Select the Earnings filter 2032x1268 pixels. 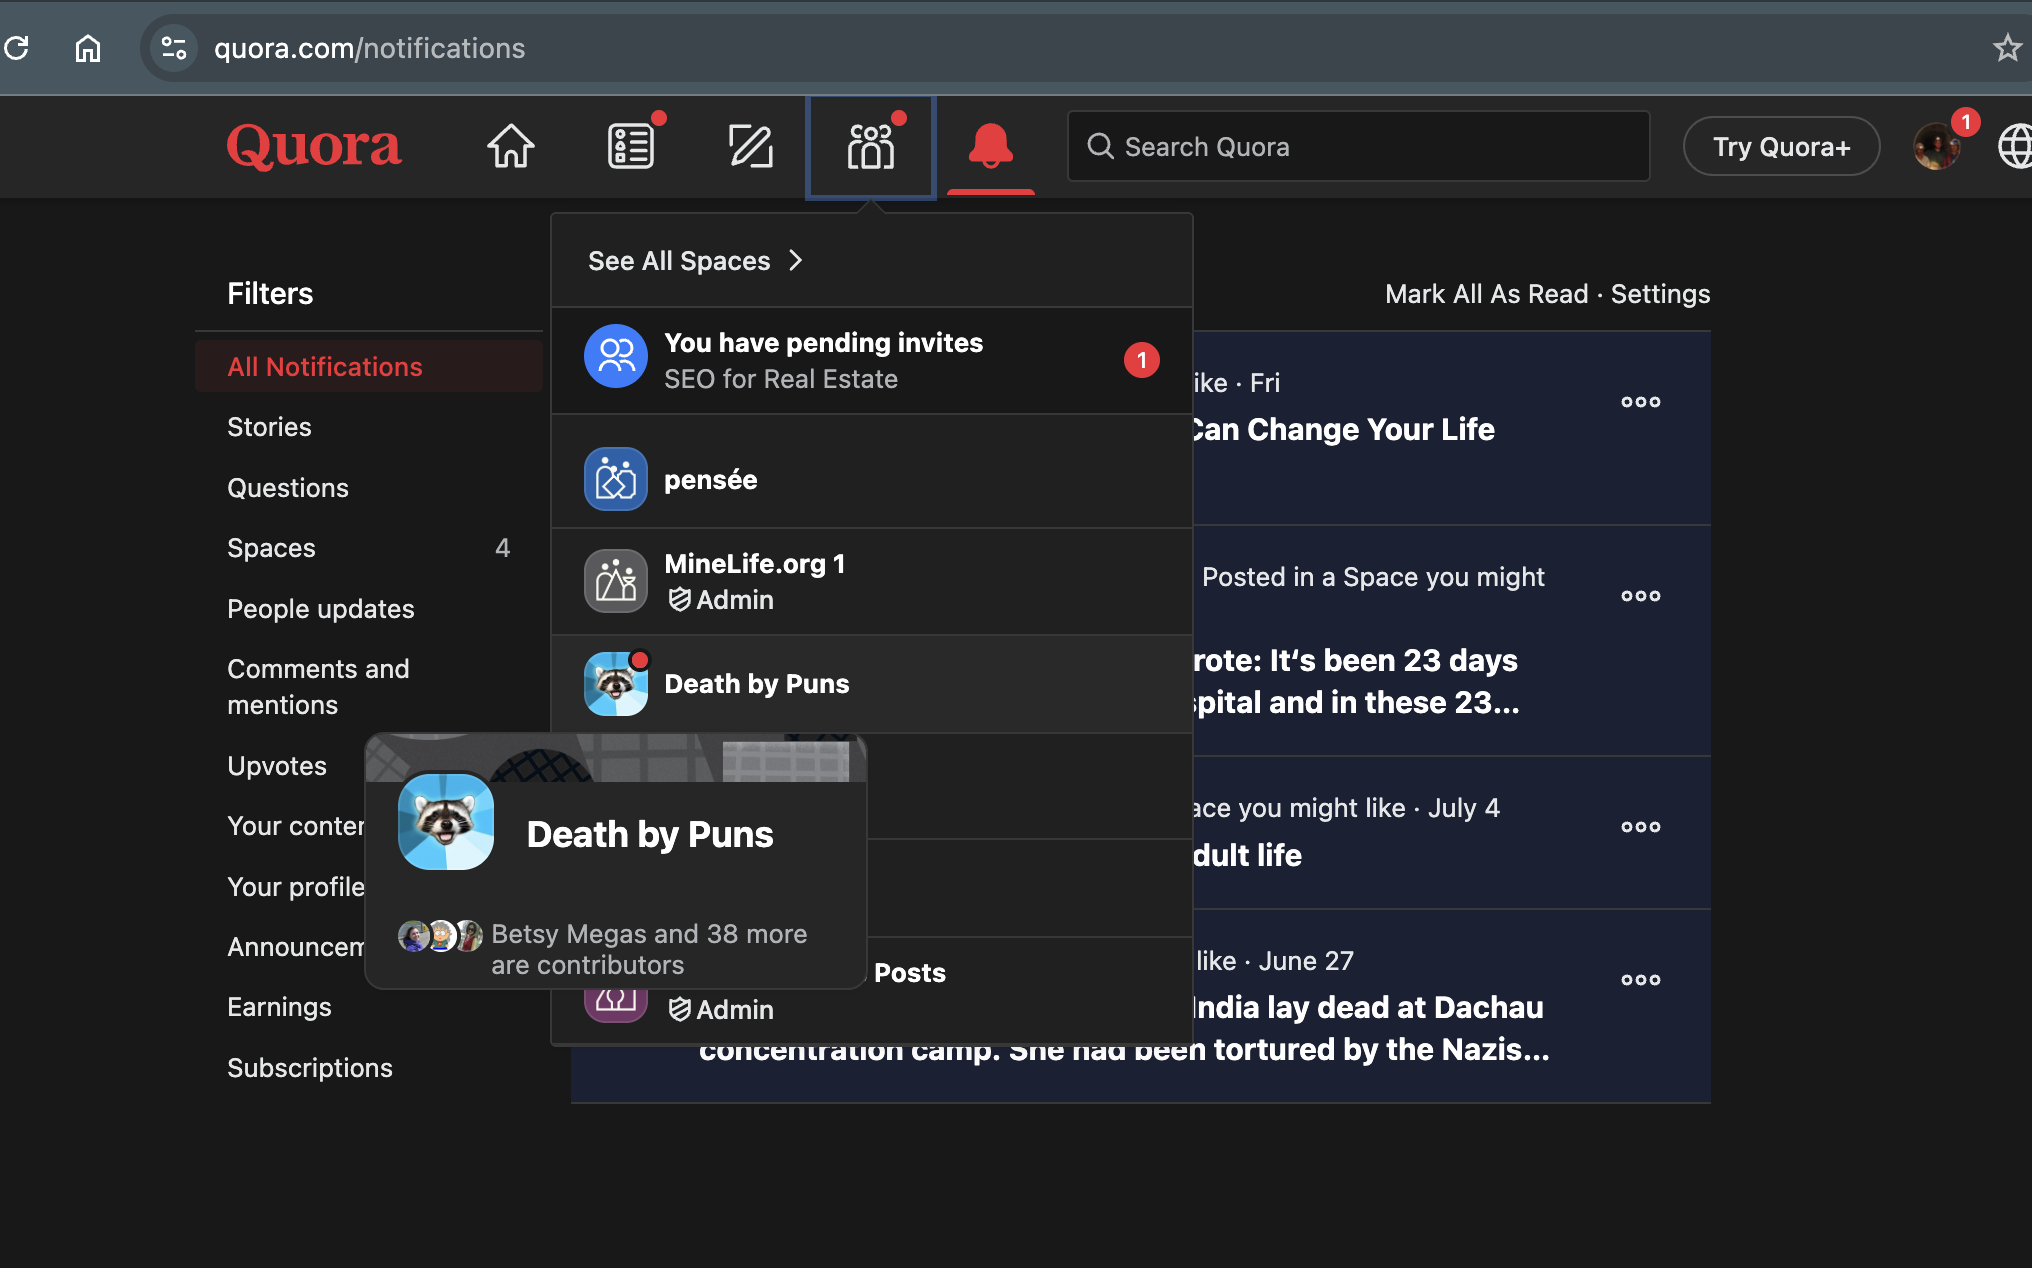click(x=279, y=1007)
